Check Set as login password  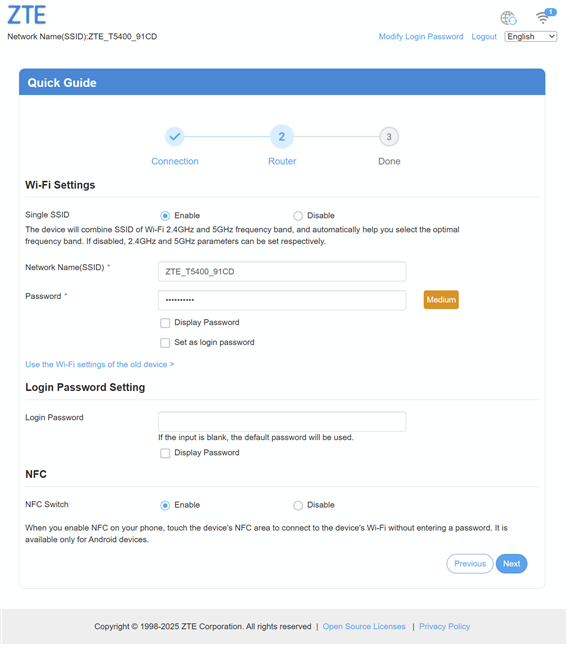point(165,343)
